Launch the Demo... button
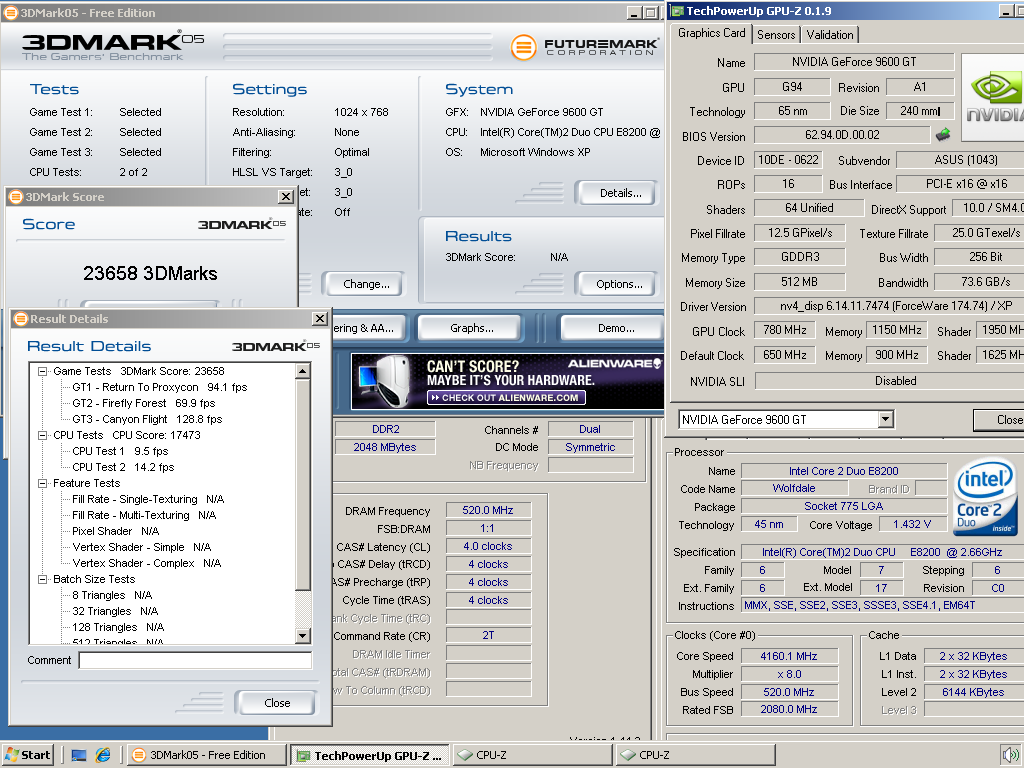Screen dimensions: 1024x768 point(613,328)
